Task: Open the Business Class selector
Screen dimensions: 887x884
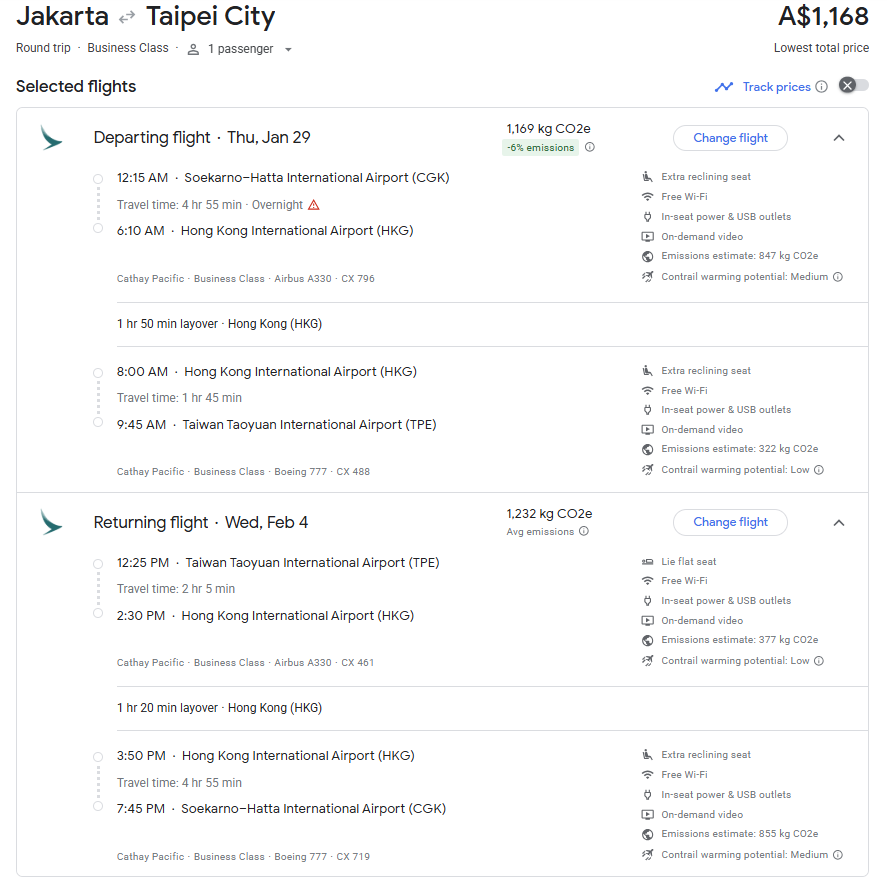Action: 128,48
